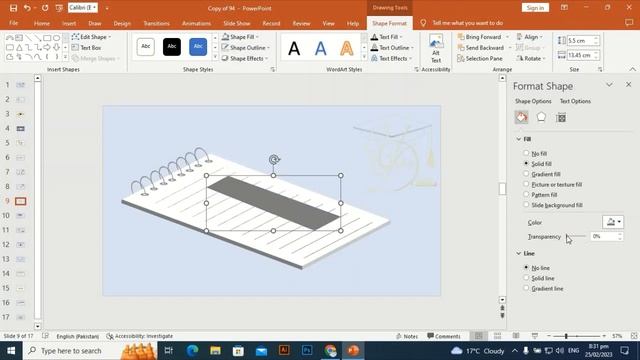Click Bring Forward
The height and width of the screenshot is (360, 640).
coord(479,37)
